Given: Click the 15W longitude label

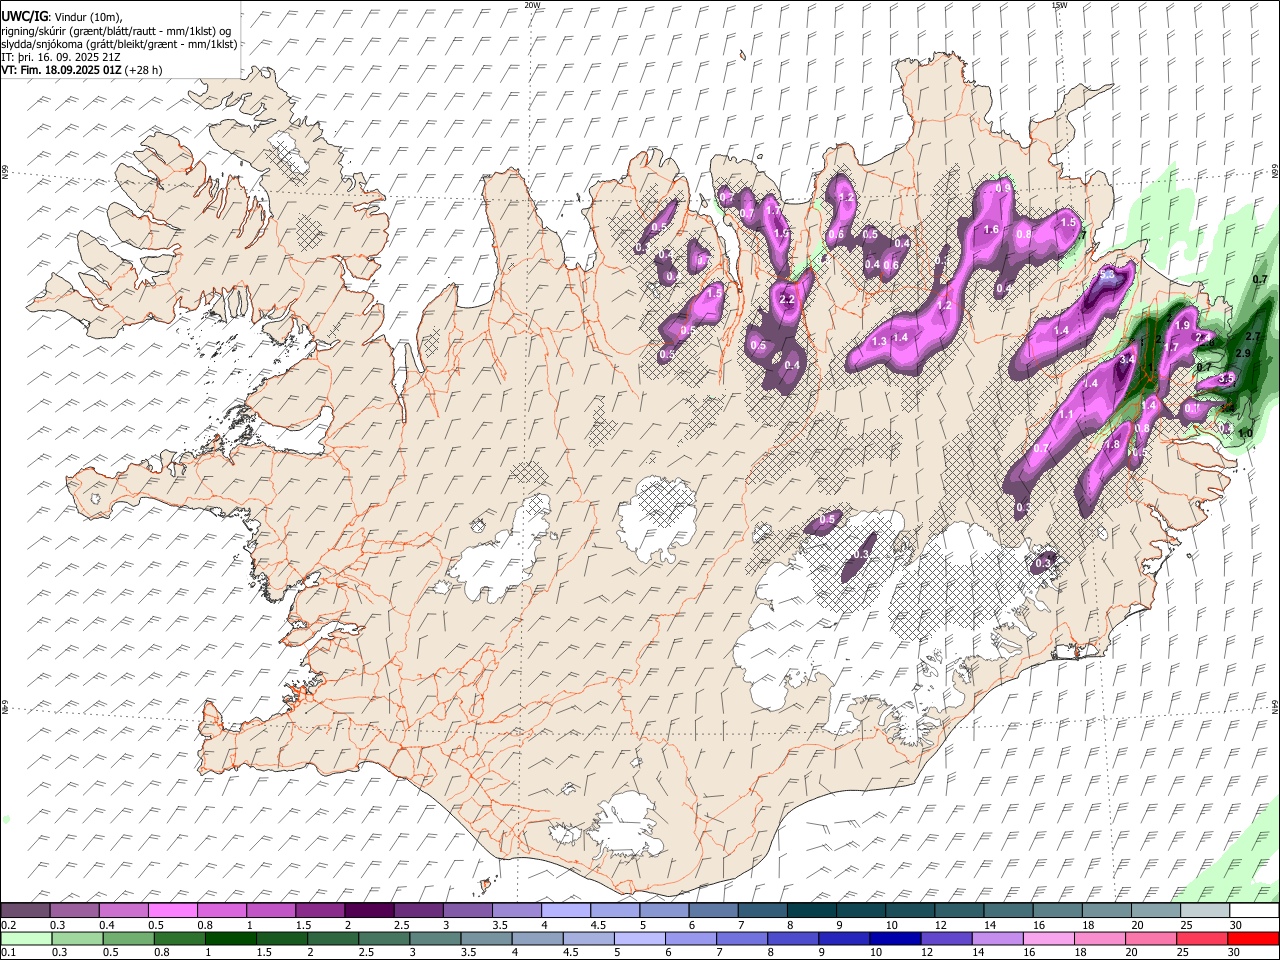Looking at the screenshot, I should [x=1059, y=5].
